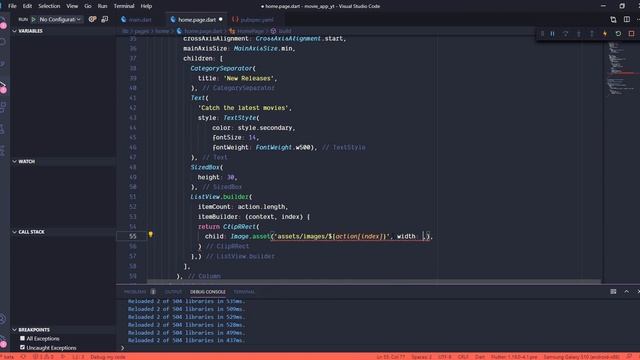Click Spaces: 2 indentation in status bar

421,357
